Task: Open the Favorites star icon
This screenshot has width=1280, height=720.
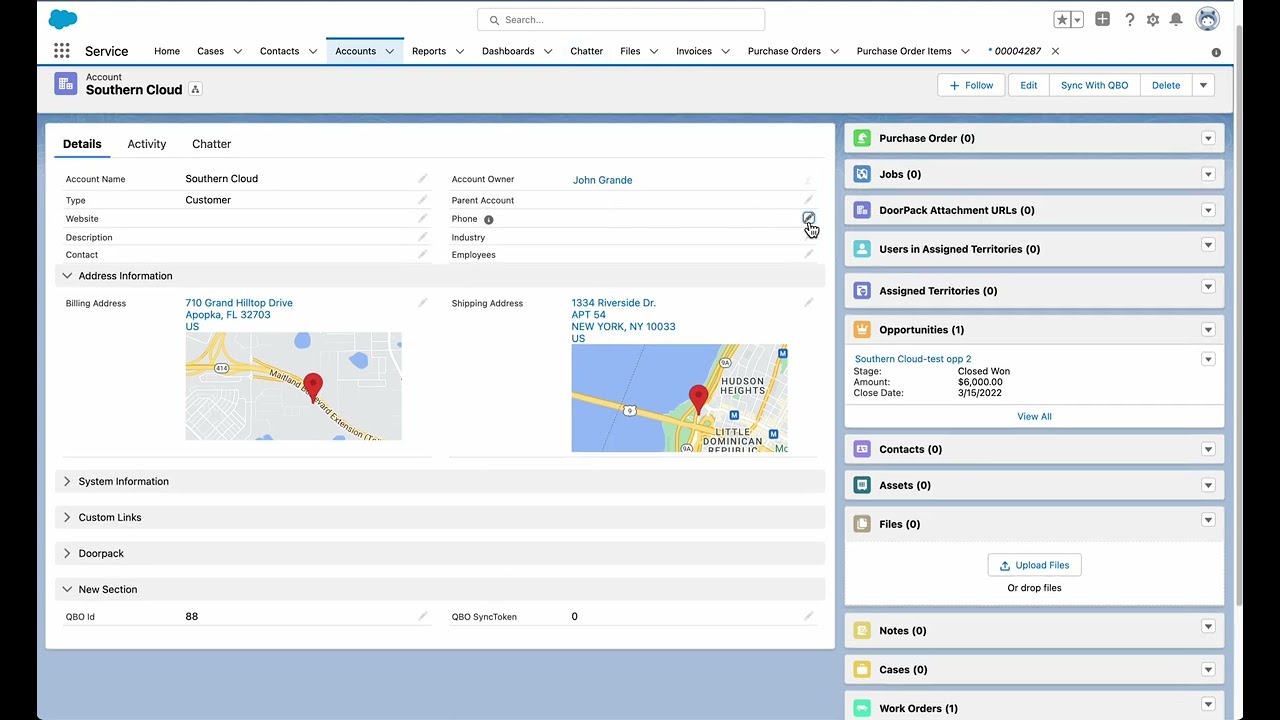Action: tap(1062, 19)
